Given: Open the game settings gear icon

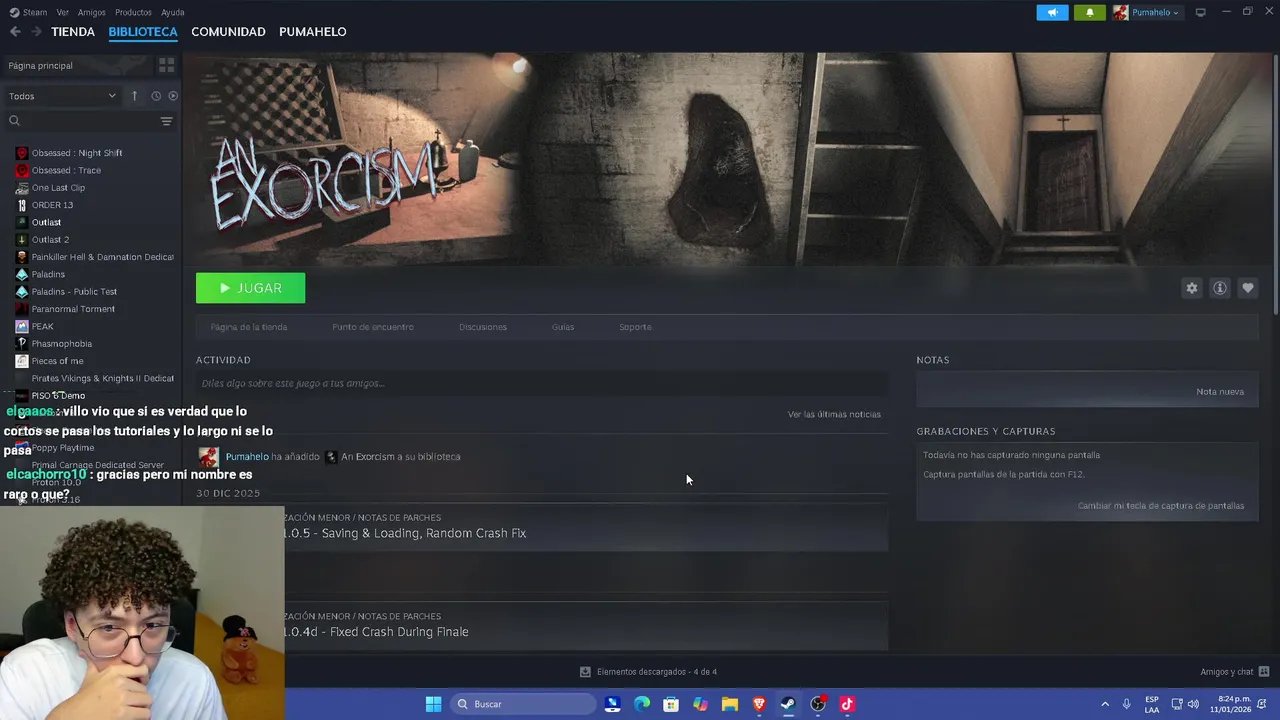Looking at the screenshot, I should (1191, 288).
